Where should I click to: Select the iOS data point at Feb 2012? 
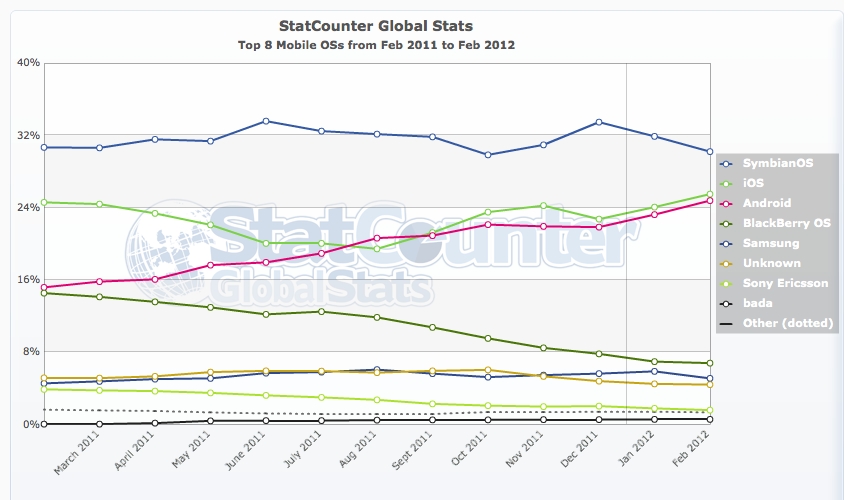(x=709, y=194)
